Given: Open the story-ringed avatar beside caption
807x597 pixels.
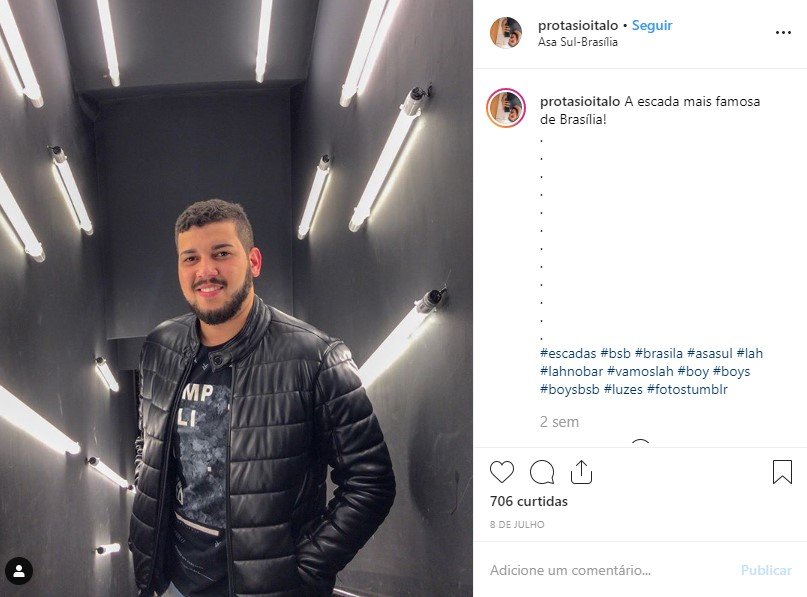Looking at the screenshot, I should [505, 108].
